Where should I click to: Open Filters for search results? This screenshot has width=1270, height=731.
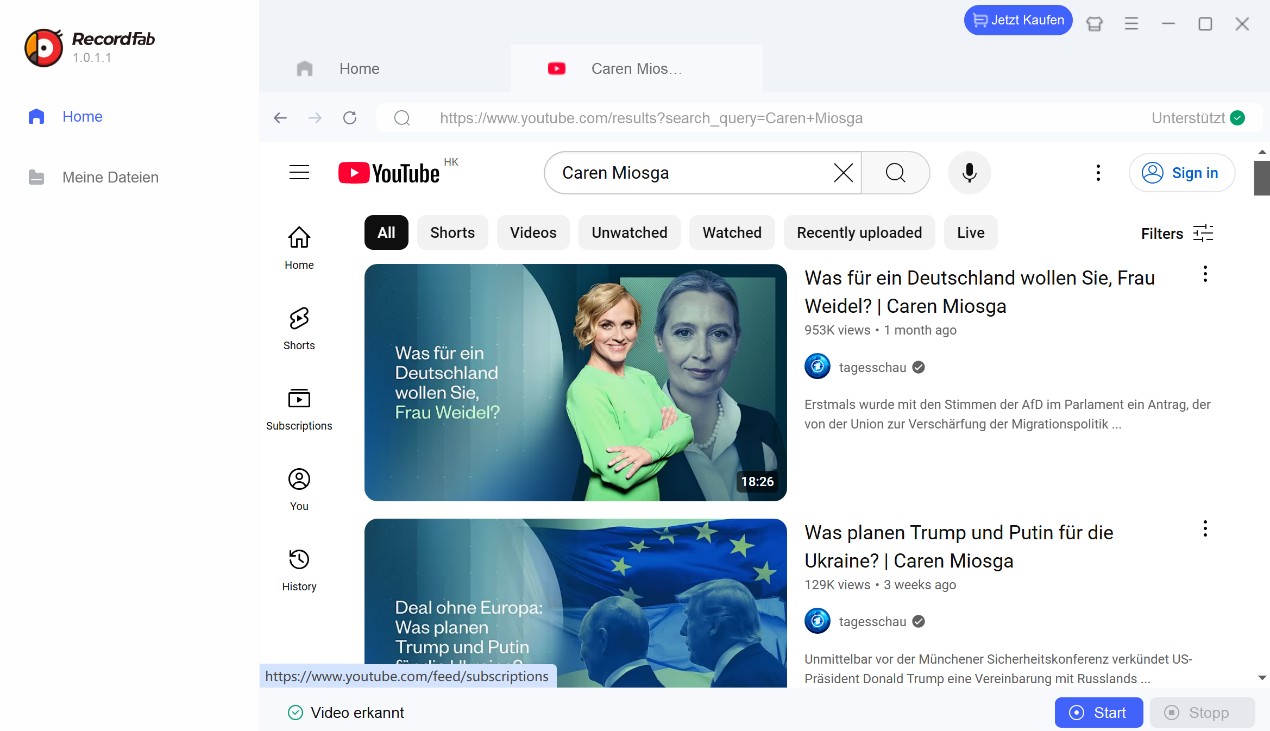pyautogui.click(x=1177, y=233)
